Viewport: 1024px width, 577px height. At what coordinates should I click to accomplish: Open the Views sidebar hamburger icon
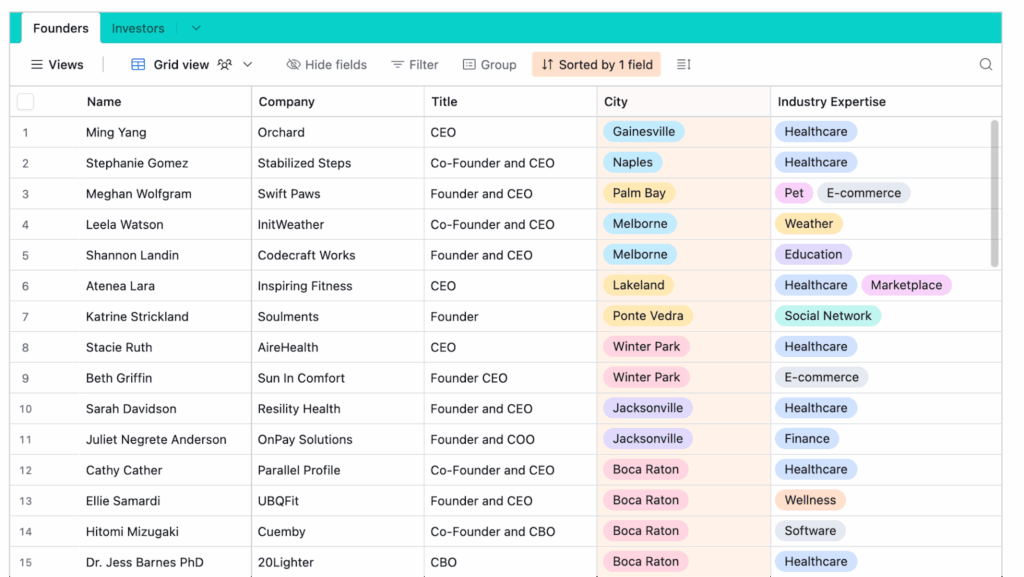point(37,65)
